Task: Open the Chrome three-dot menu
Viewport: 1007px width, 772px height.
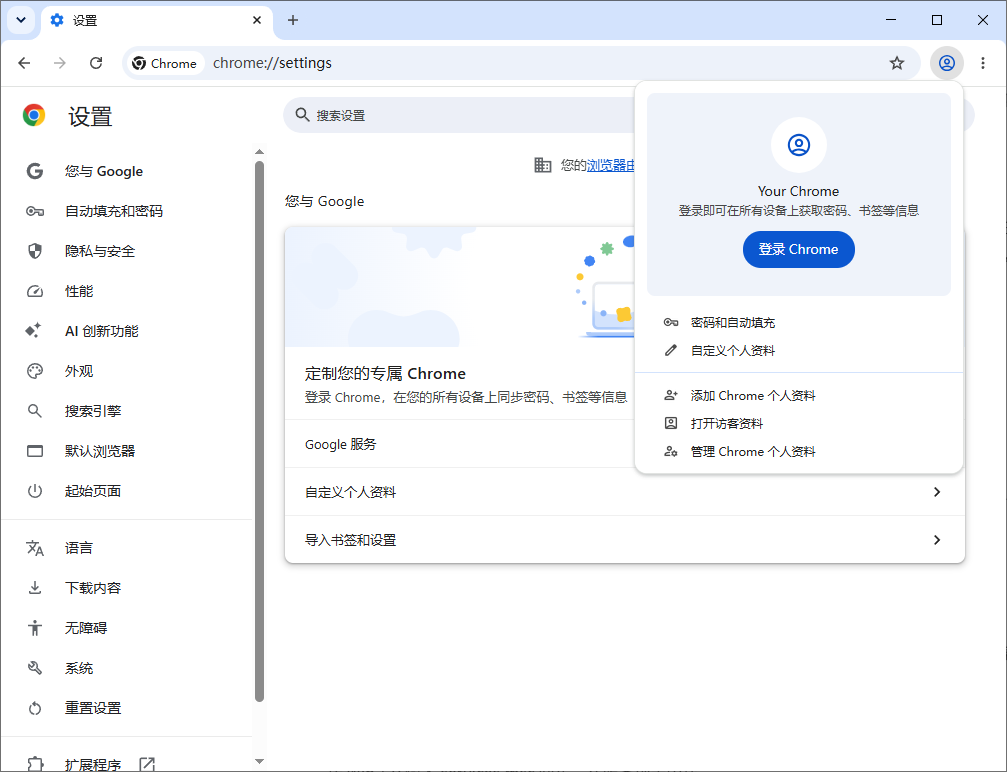Action: point(983,63)
